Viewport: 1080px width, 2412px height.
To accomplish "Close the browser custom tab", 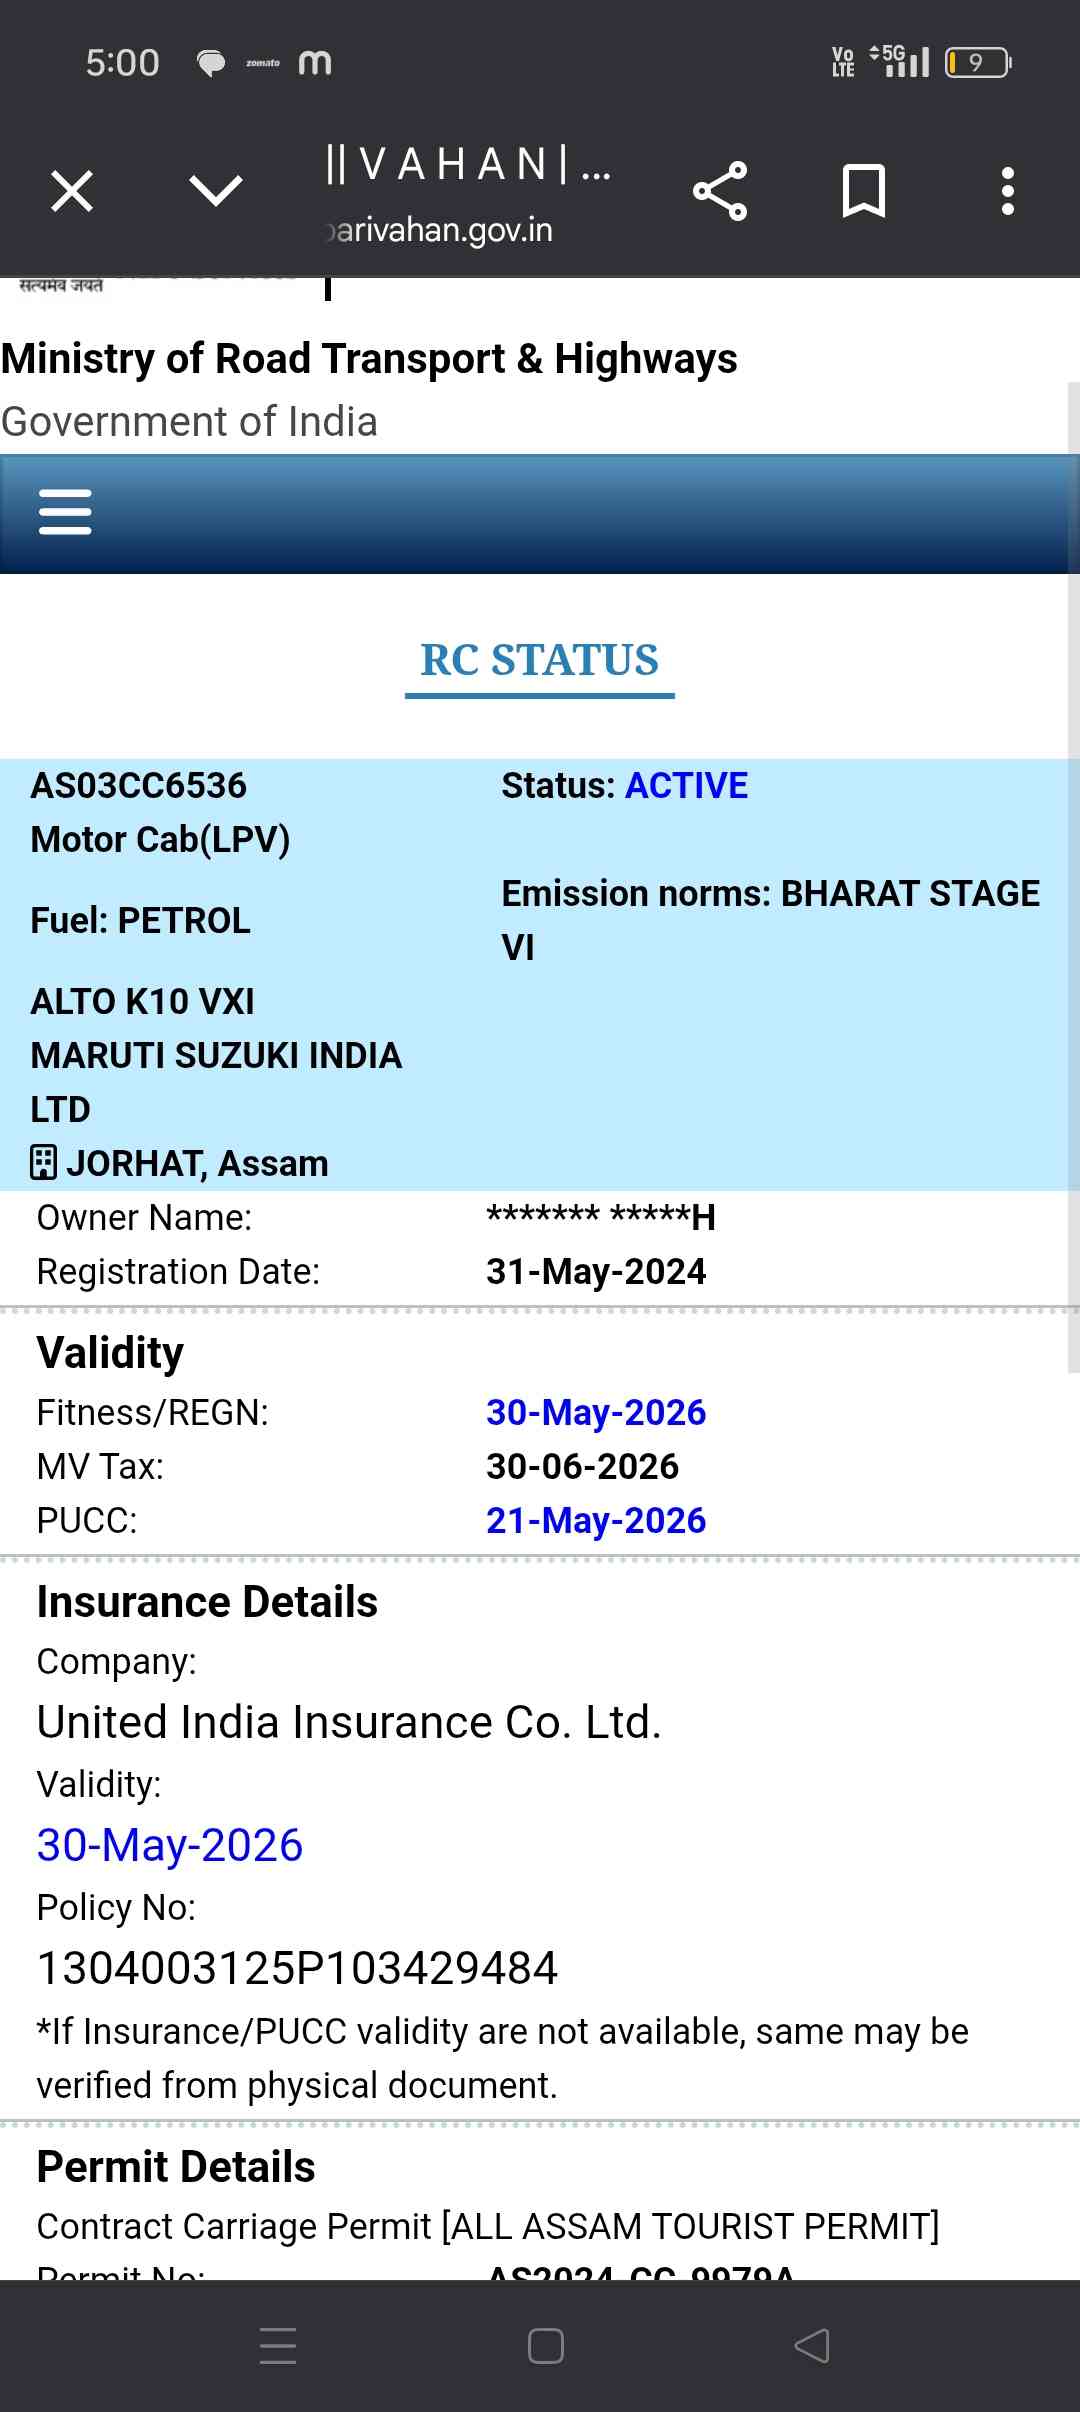I will click(x=72, y=191).
